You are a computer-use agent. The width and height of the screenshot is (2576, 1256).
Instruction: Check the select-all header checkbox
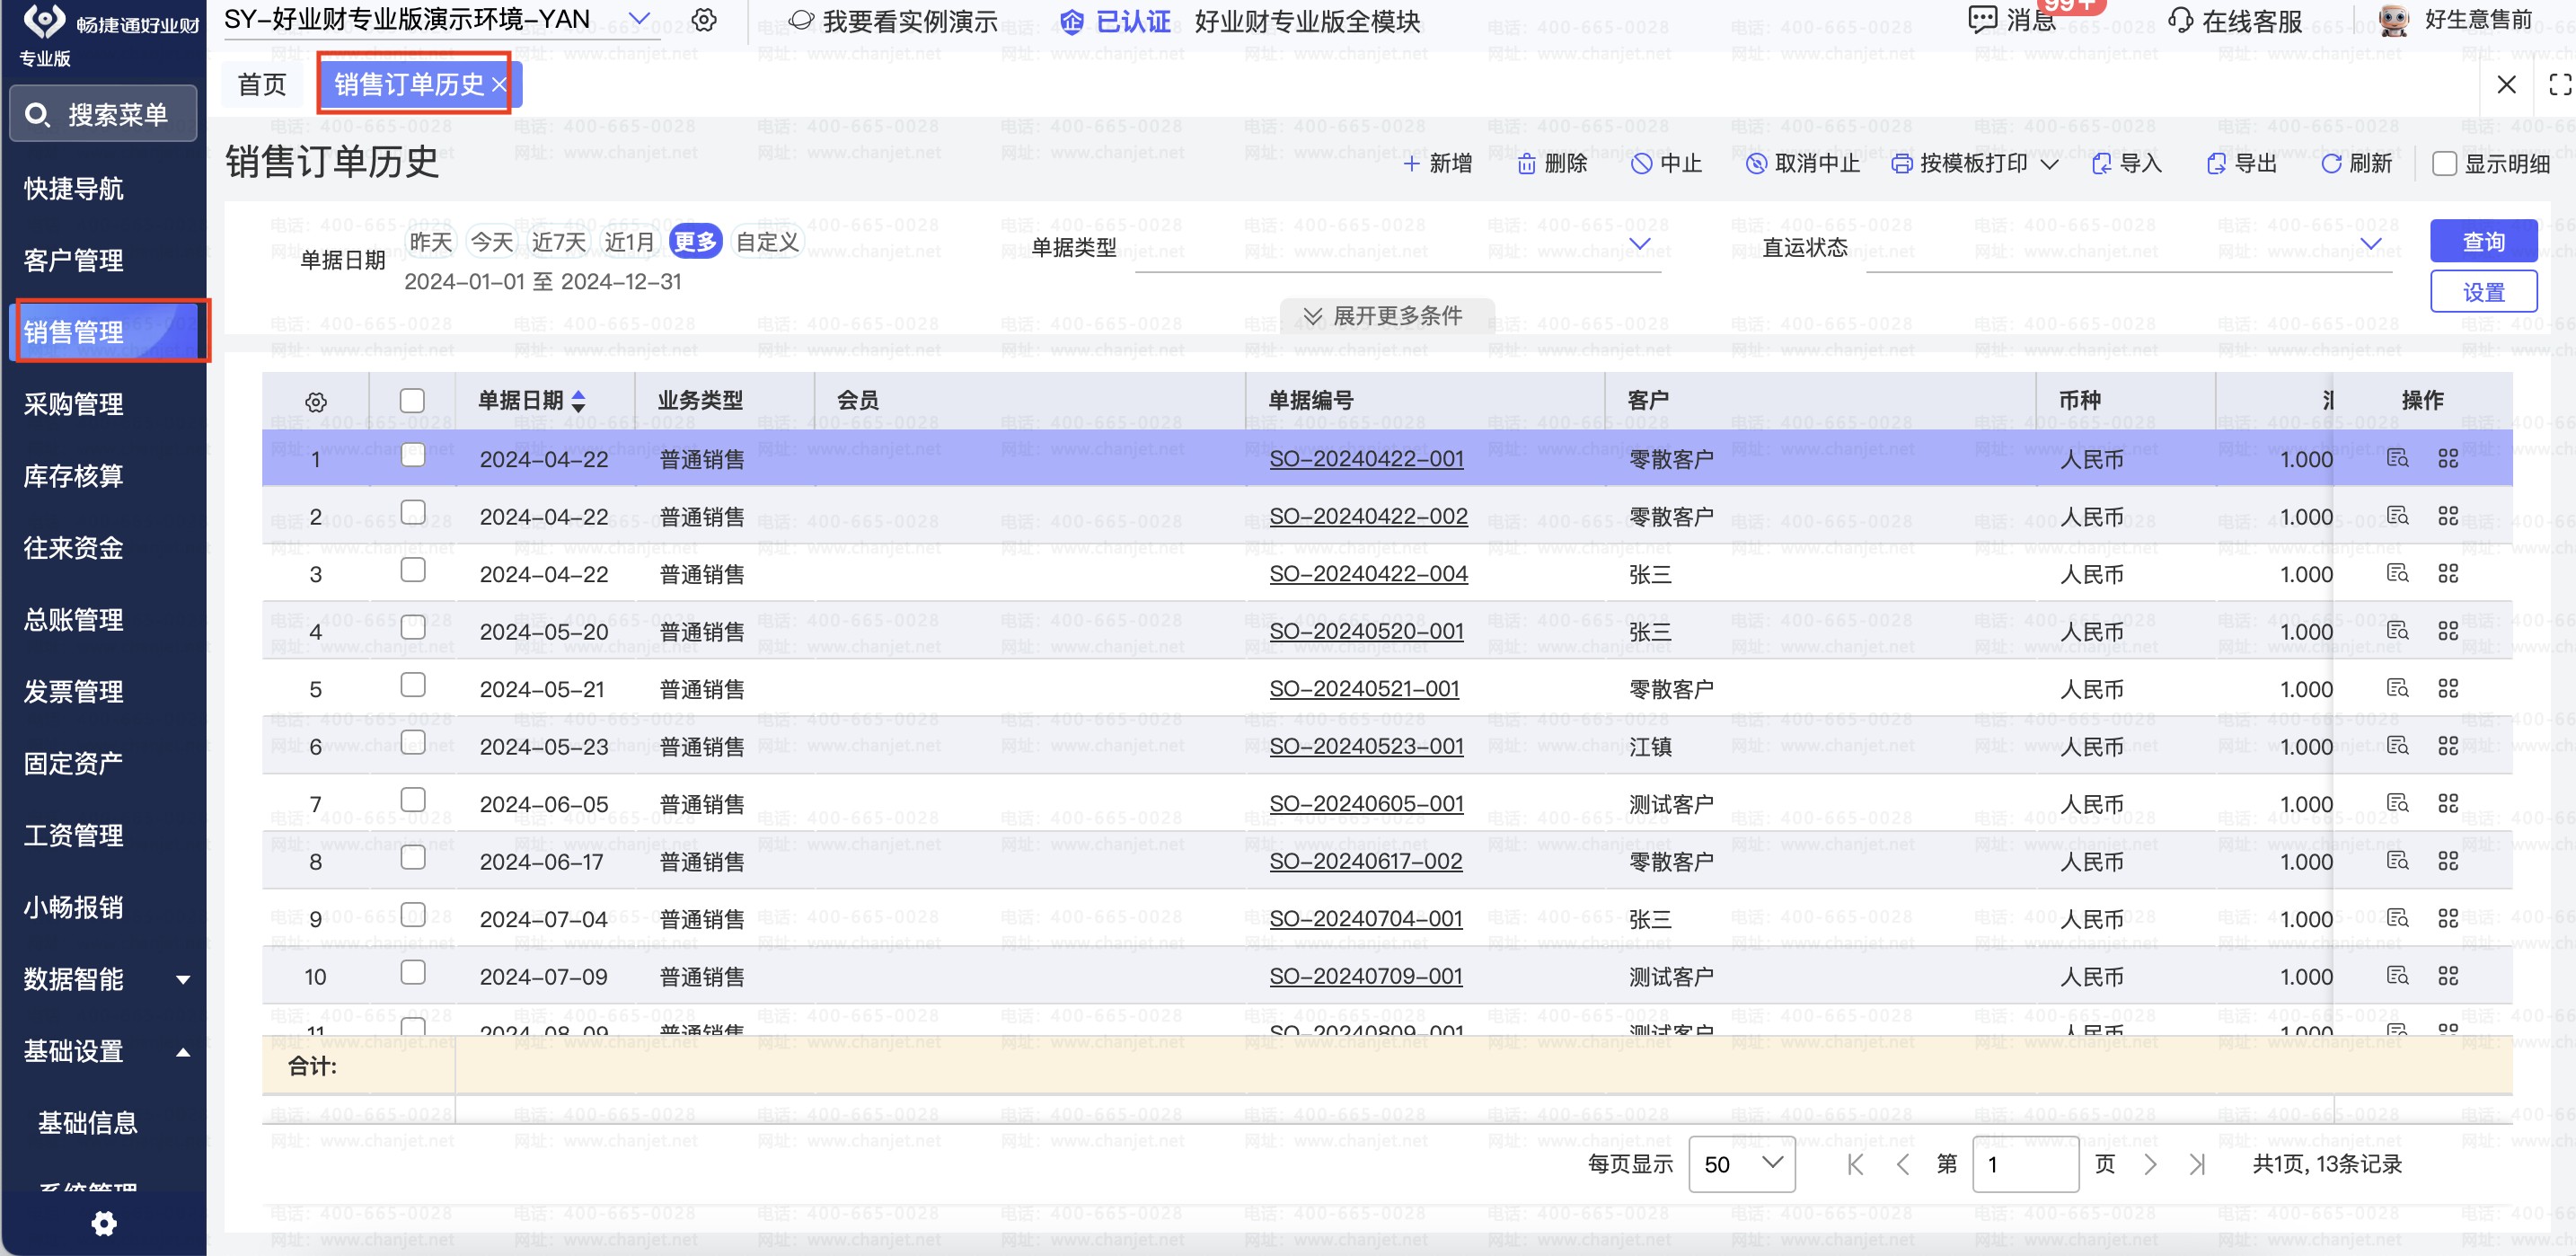[412, 401]
